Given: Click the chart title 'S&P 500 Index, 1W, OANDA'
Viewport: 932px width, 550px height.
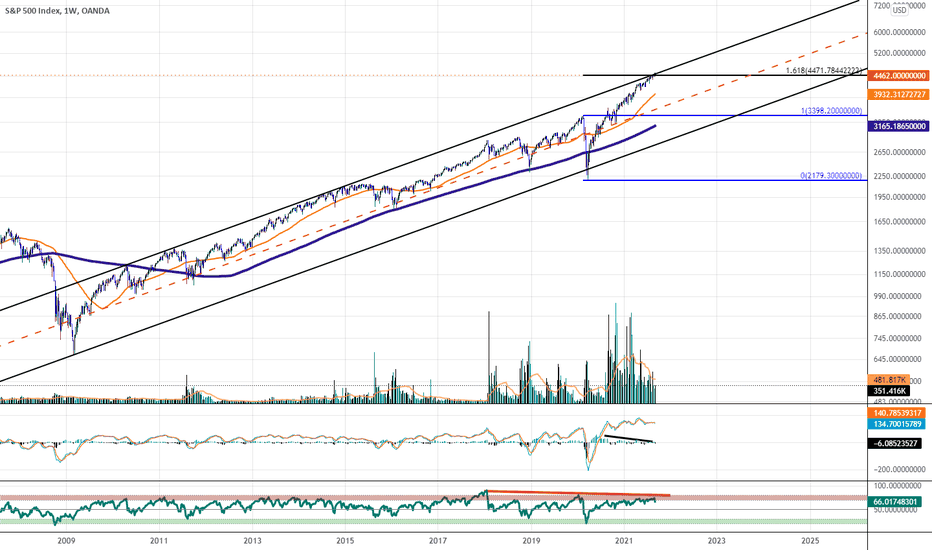Looking at the screenshot, I should (x=57, y=11).
